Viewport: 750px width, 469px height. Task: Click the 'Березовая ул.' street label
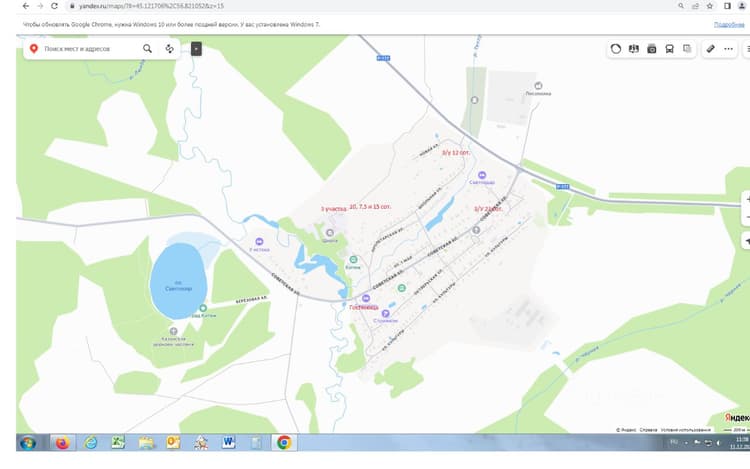coord(251,300)
